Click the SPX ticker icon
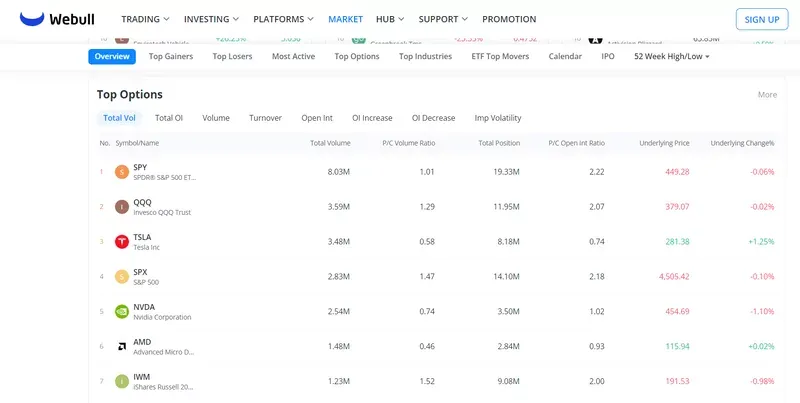Screen dimensions: 800x403 121,276
